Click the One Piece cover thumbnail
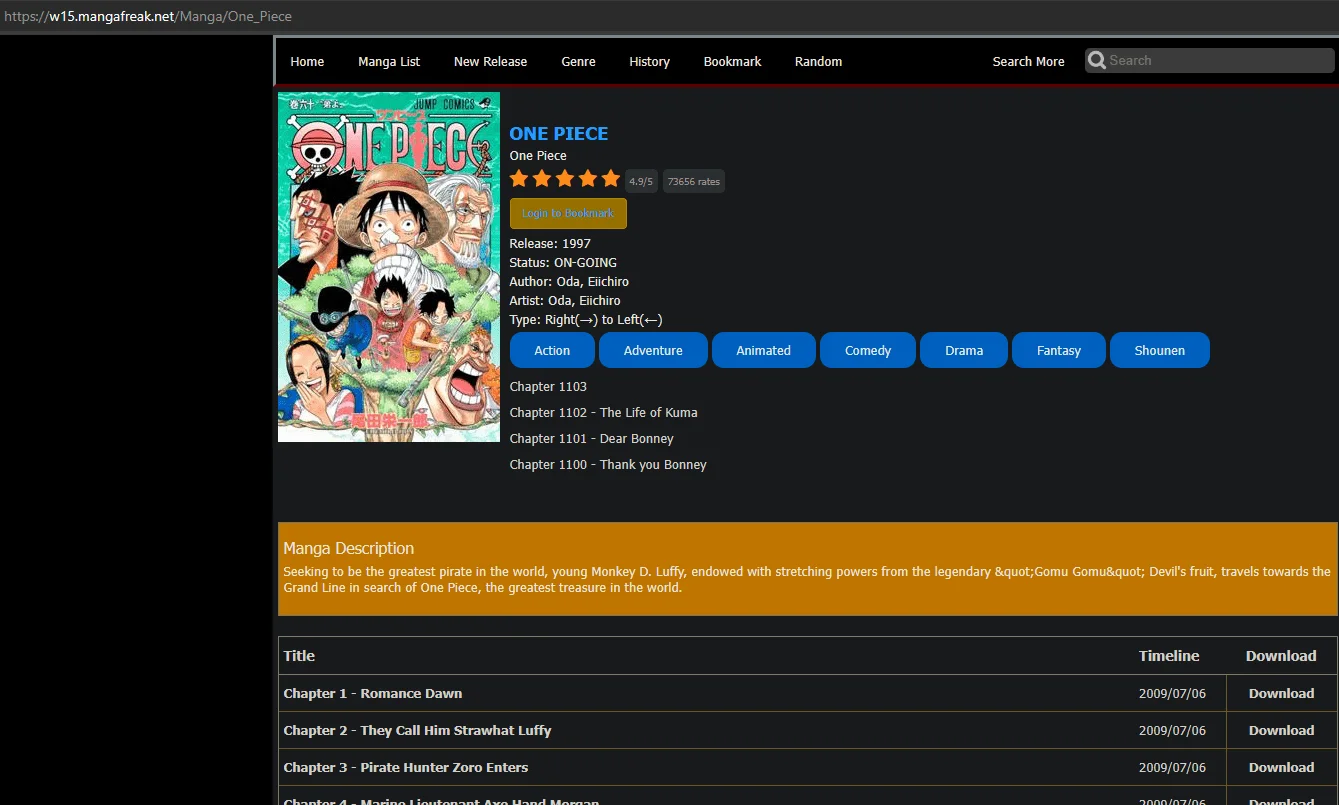Image resolution: width=1339 pixels, height=805 pixels. click(389, 267)
